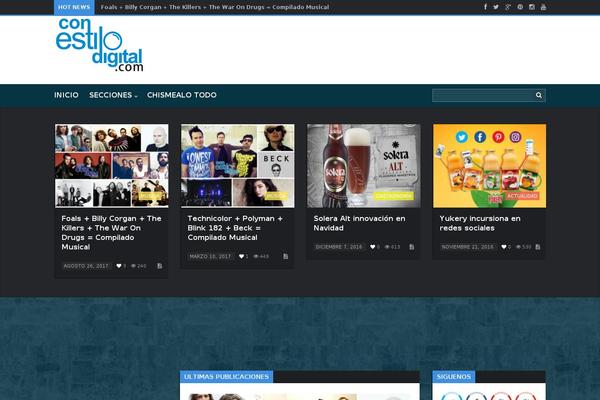Open document icon on Foals post
600x400 pixels.
(160, 266)
